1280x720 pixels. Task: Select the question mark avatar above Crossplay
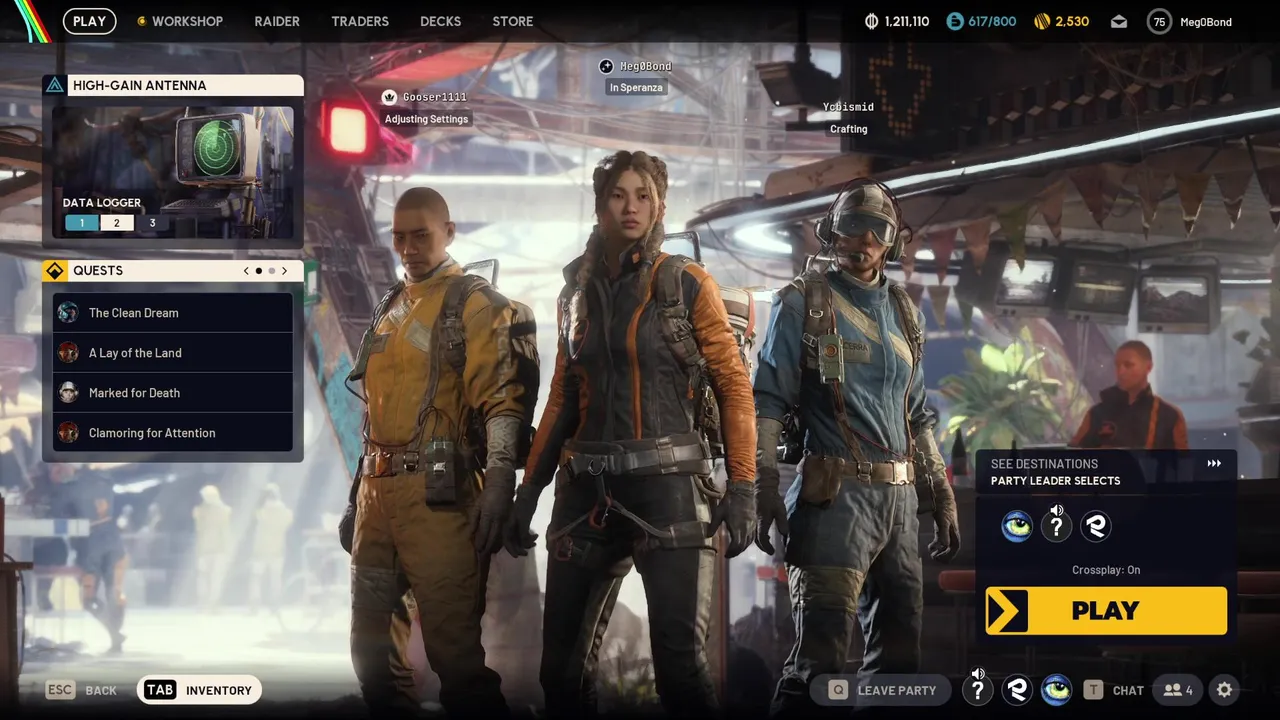pos(1056,526)
